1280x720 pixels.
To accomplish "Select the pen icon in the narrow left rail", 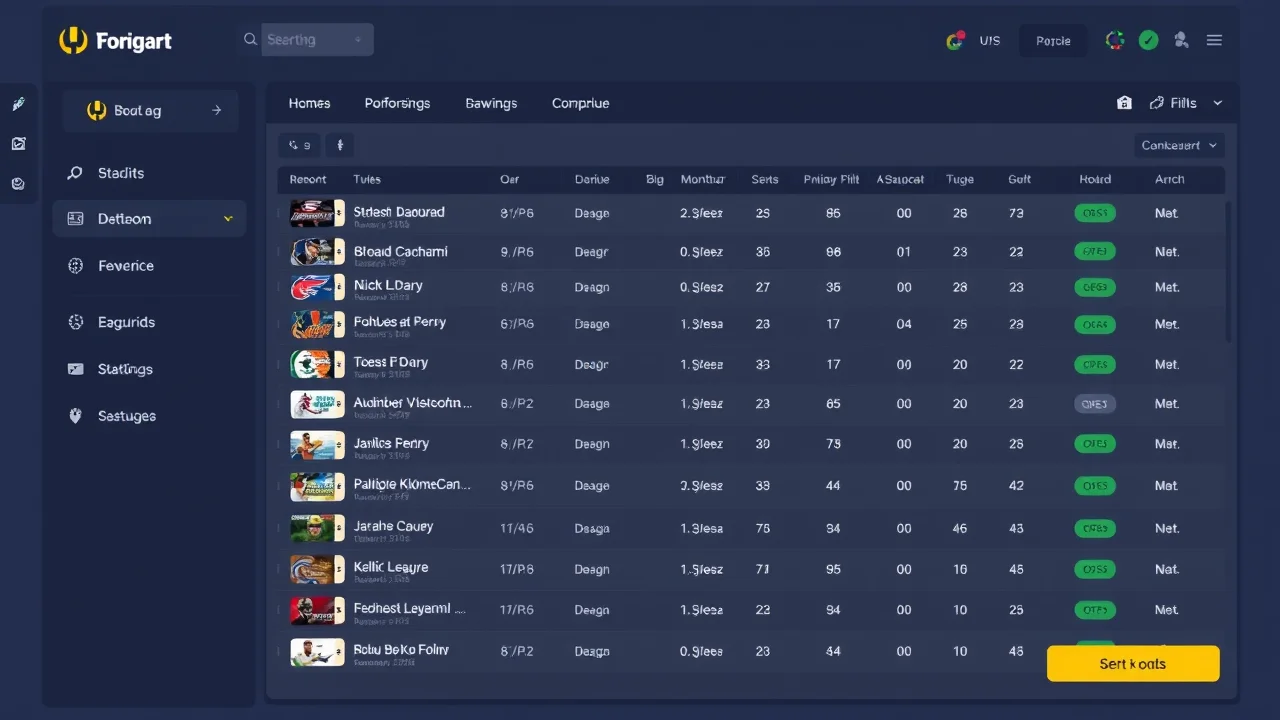I will coord(18,104).
